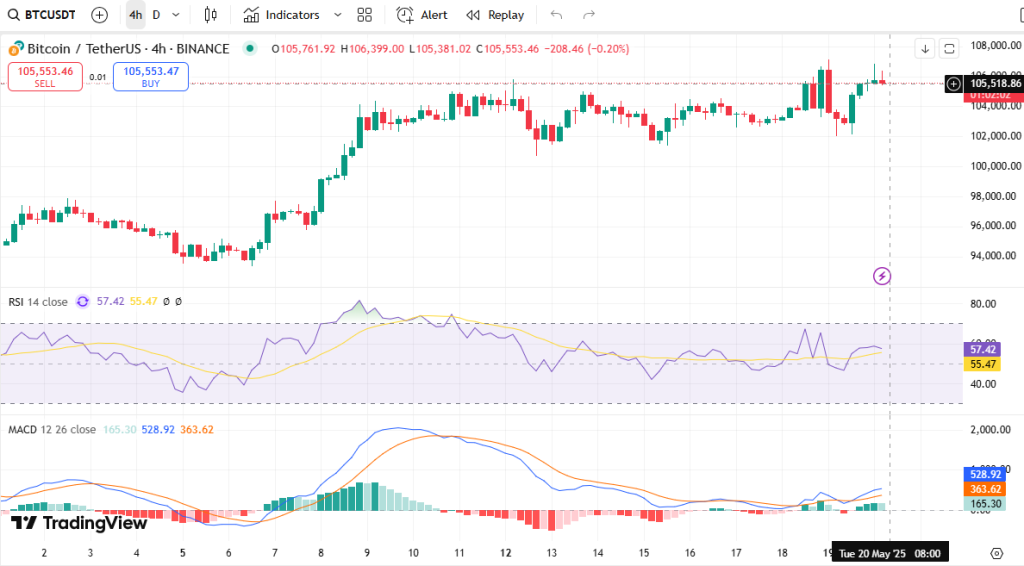Click the add symbol plus icon
Screen dimensions: 1024x566
(x=99, y=15)
